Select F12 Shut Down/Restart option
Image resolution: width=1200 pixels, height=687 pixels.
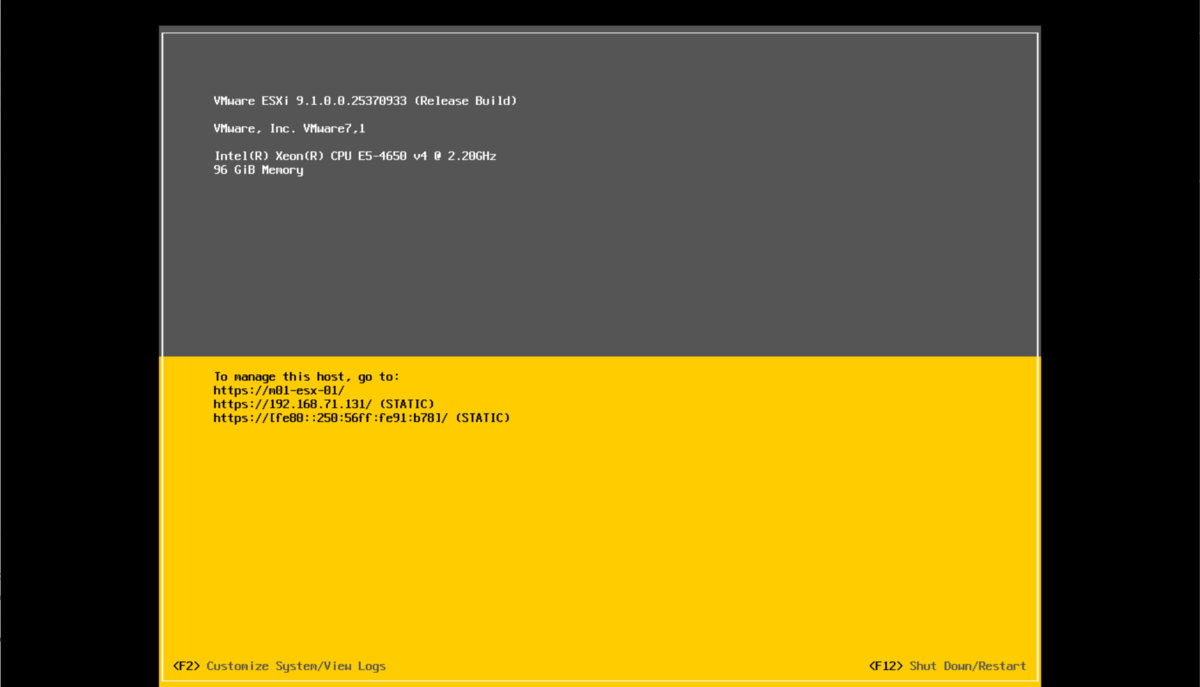(947, 666)
